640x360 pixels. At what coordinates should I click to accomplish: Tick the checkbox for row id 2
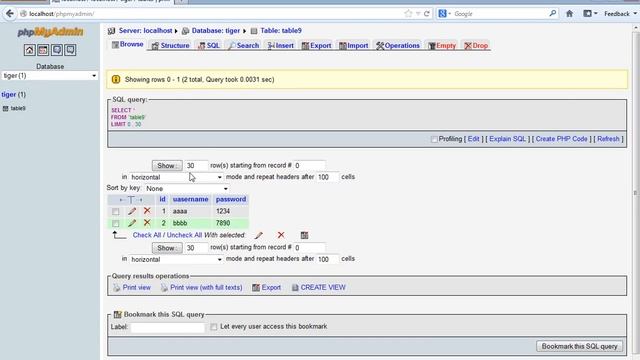pyautogui.click(x=116, y=223)
